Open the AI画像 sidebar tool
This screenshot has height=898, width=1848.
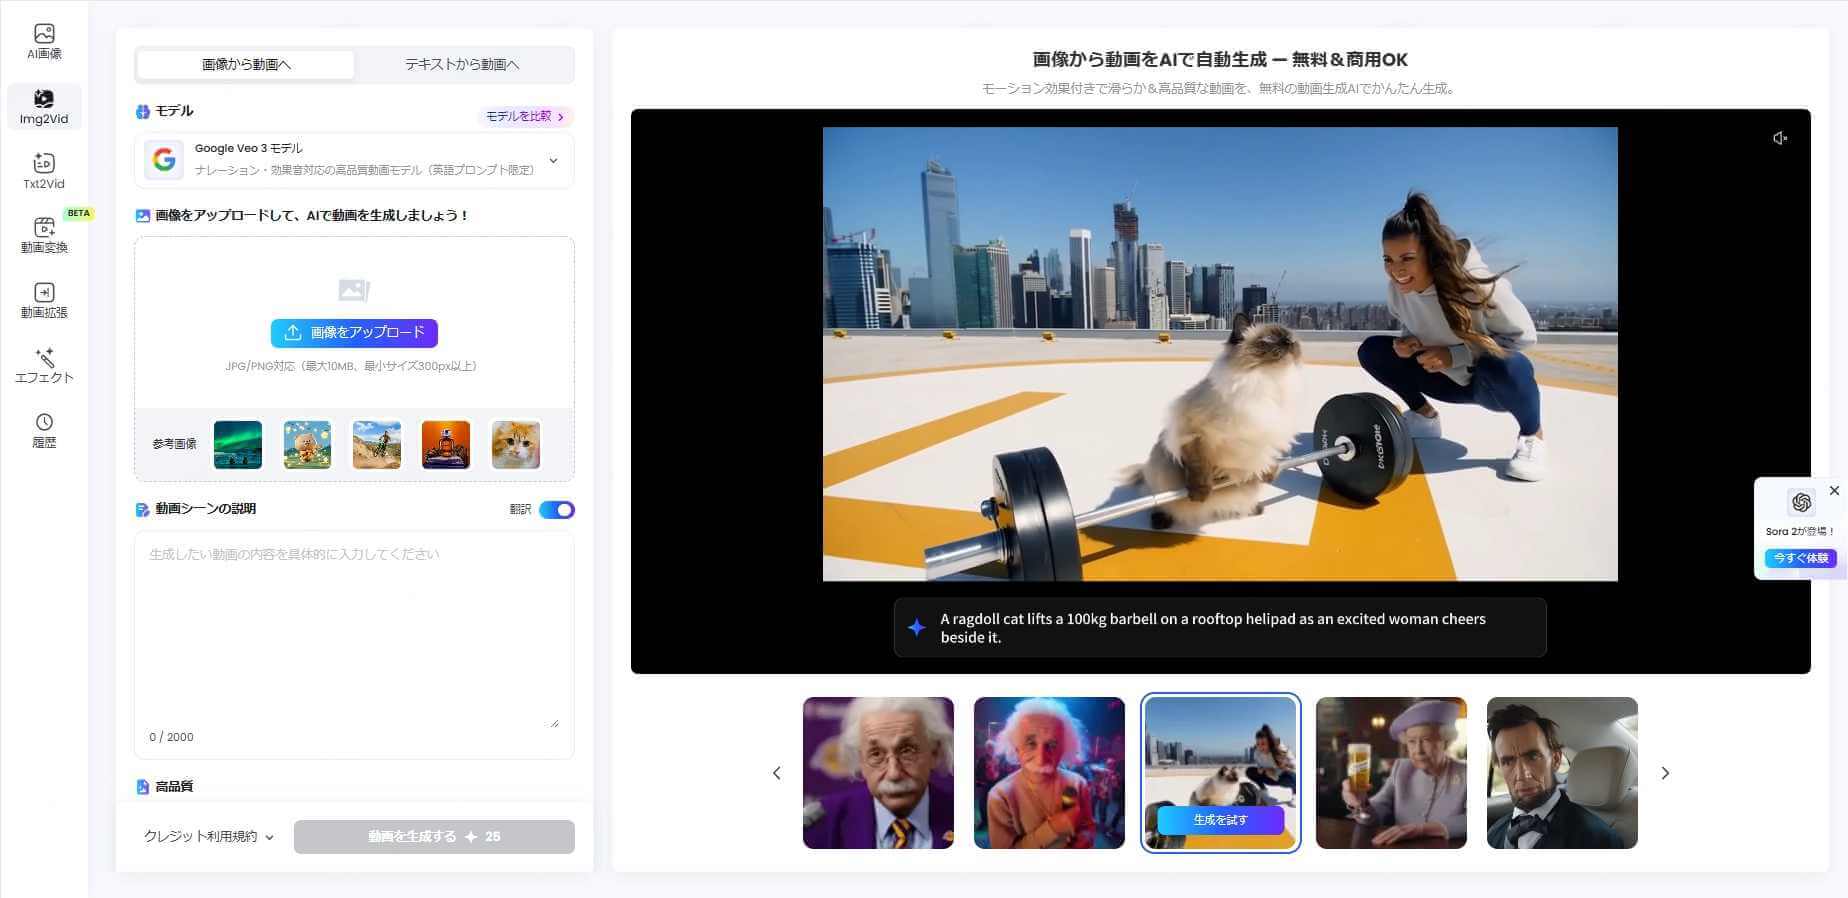tap(44, 42)
